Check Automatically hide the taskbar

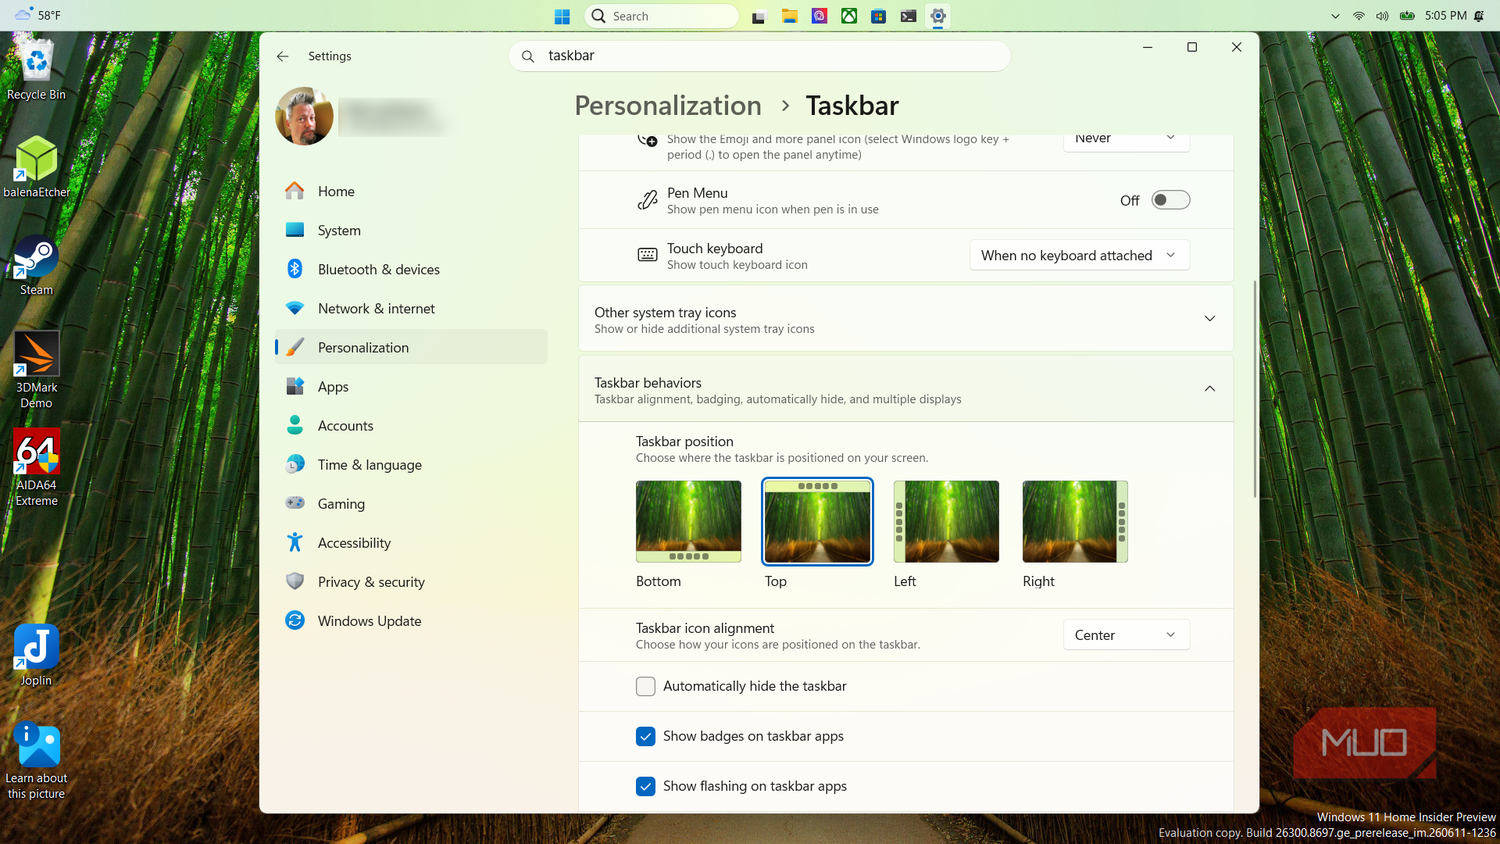click(x=646, y=686)
